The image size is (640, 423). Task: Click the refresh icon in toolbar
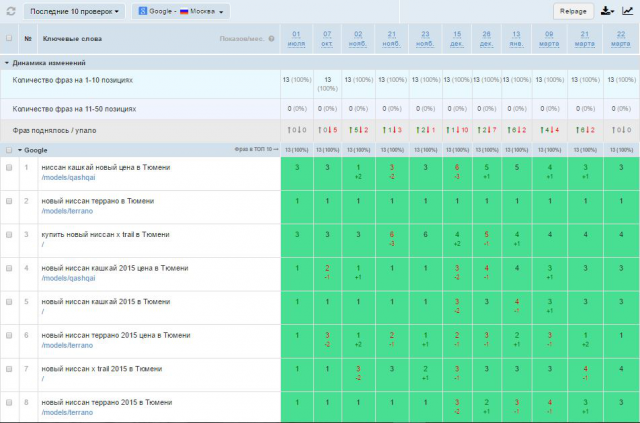point(11,11)
